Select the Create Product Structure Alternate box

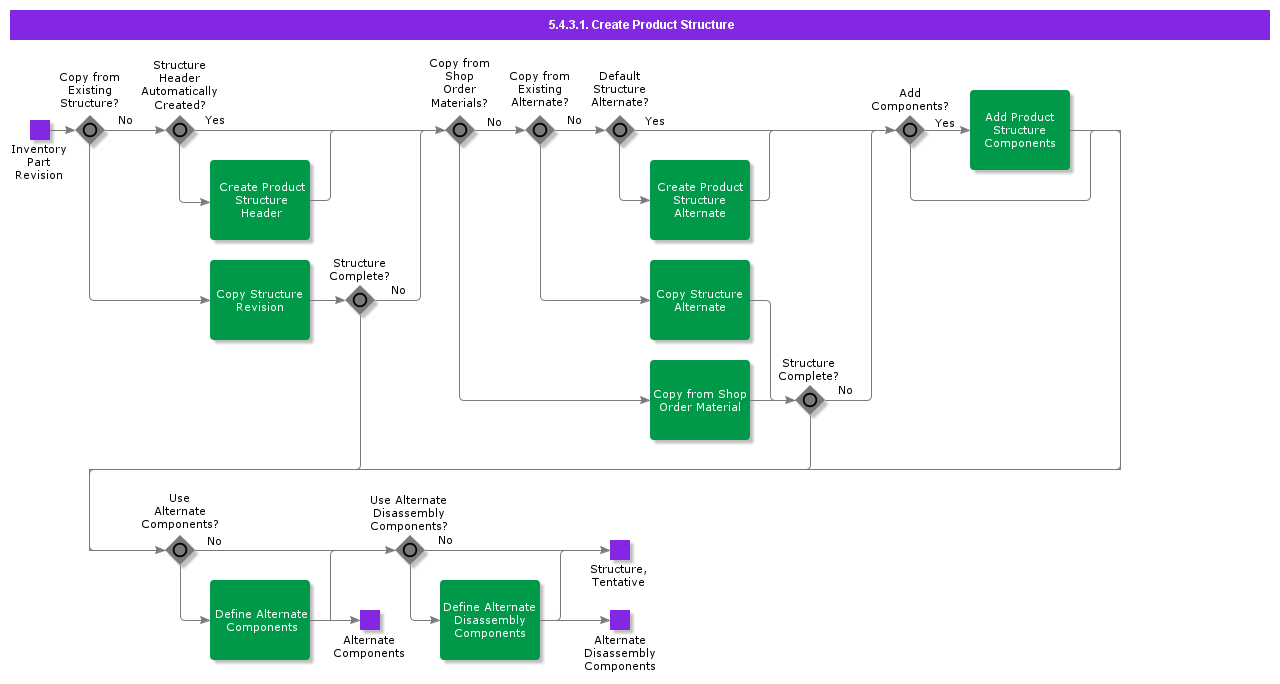point(700,200)
